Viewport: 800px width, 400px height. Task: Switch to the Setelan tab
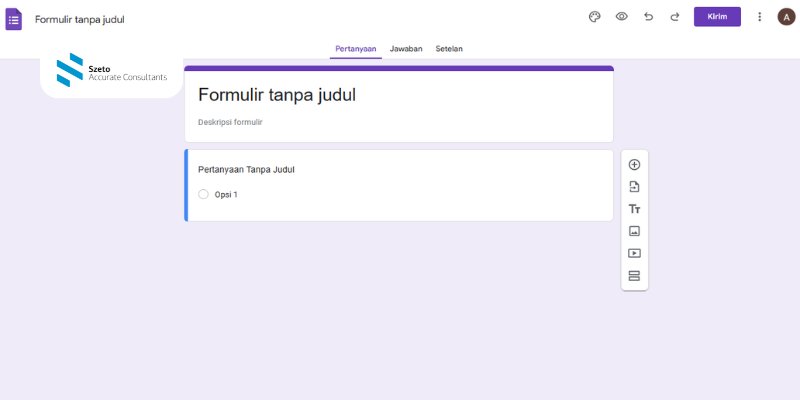pos(449,49)
